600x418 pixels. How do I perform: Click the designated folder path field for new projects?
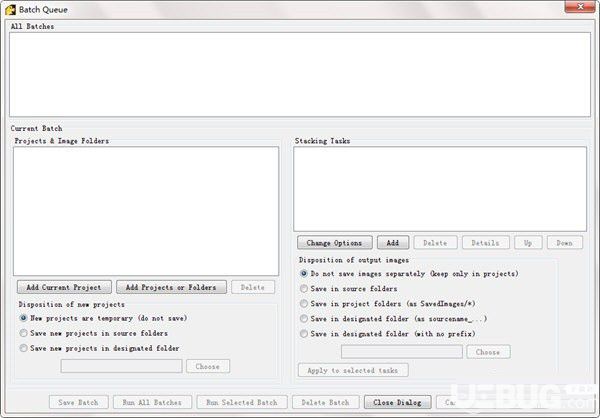tap(121, 366)
